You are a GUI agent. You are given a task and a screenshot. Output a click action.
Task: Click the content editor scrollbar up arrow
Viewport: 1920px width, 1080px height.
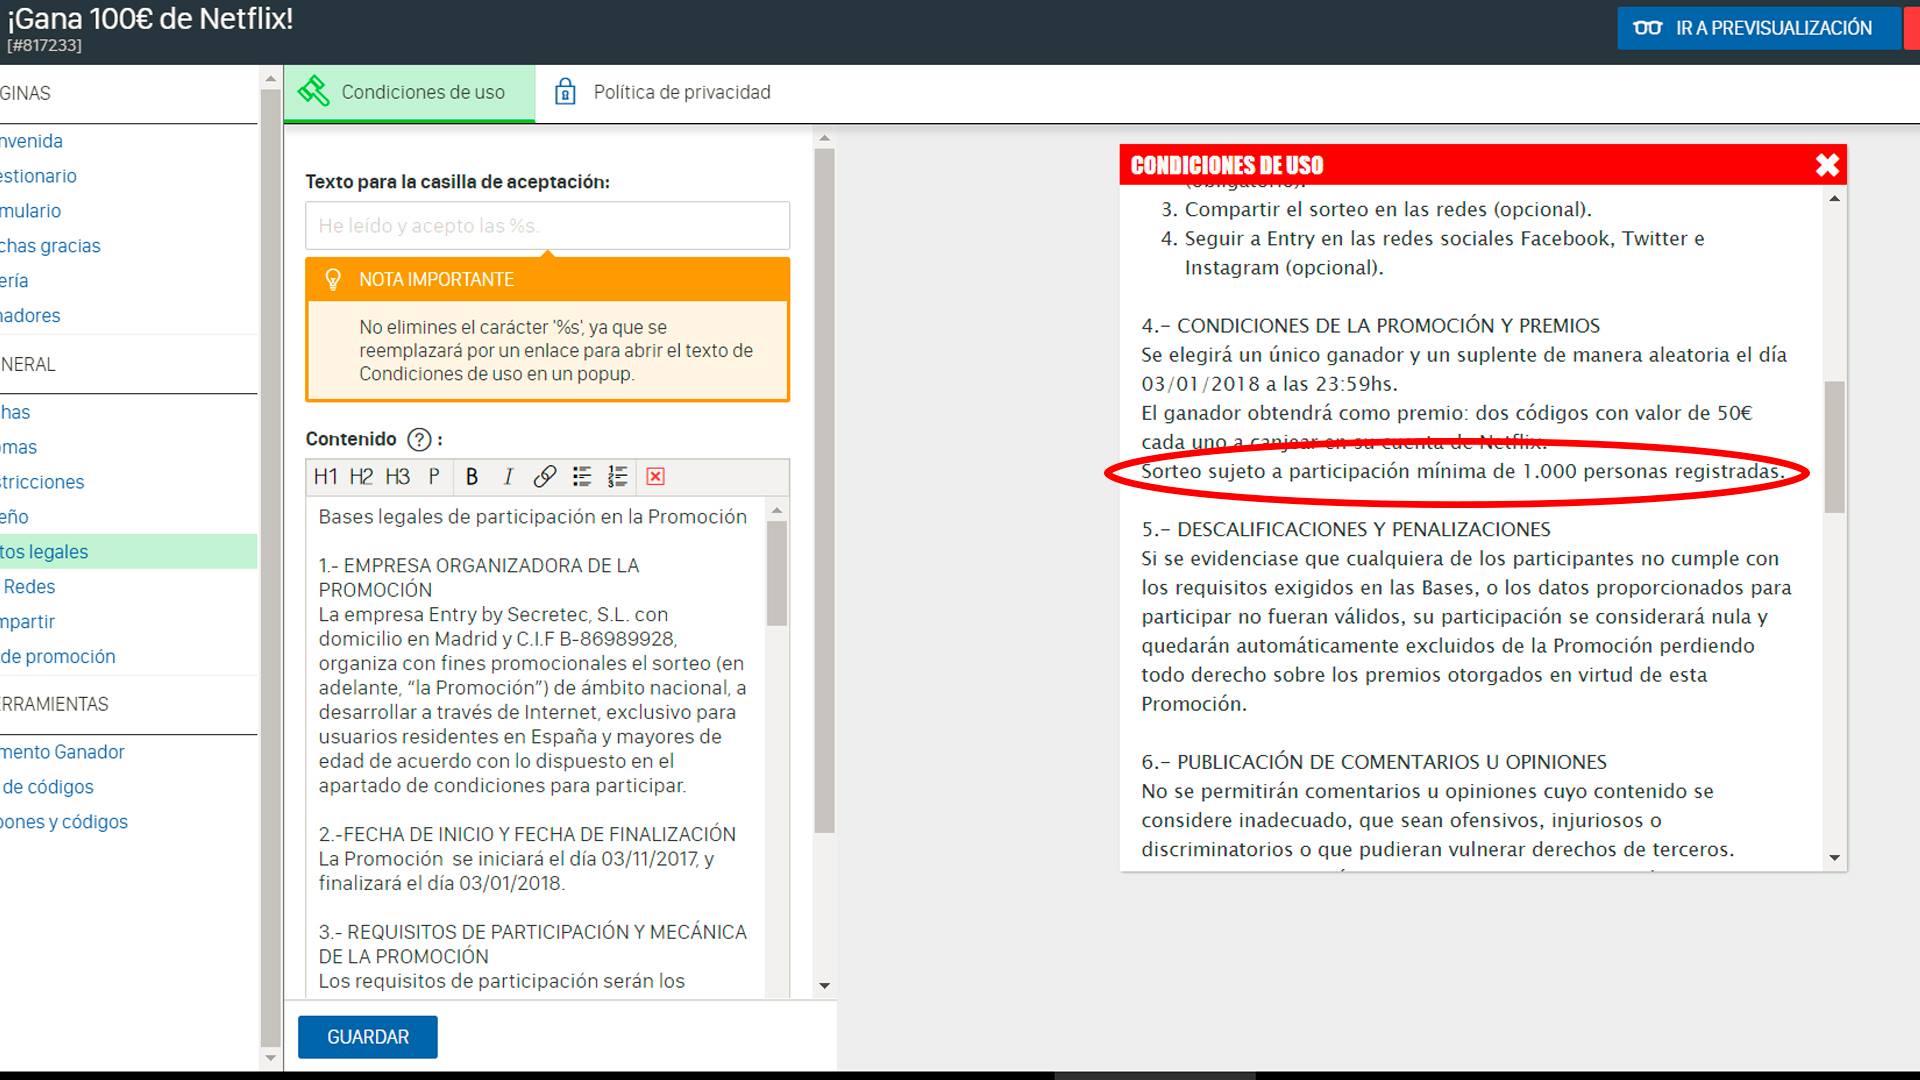(777, 511)
